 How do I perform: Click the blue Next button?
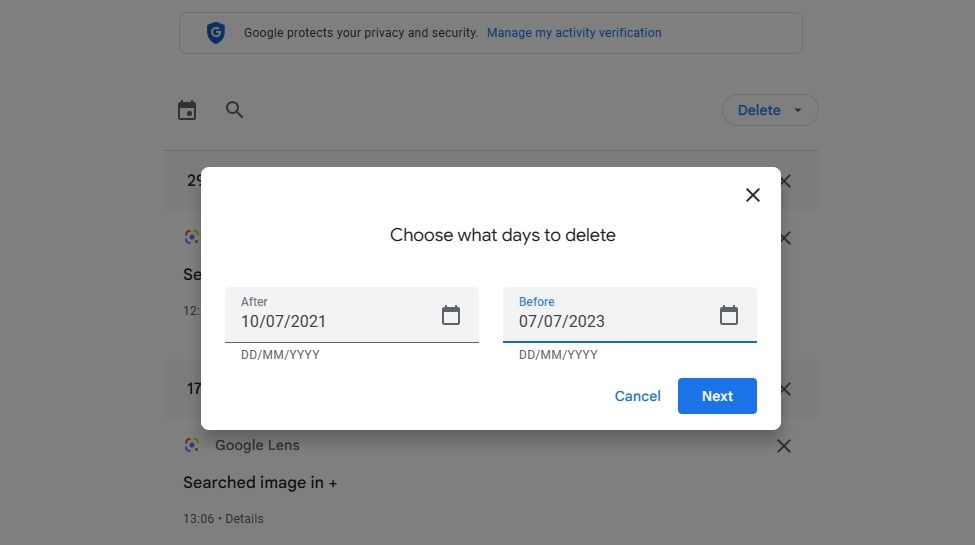tap(717, 396)
